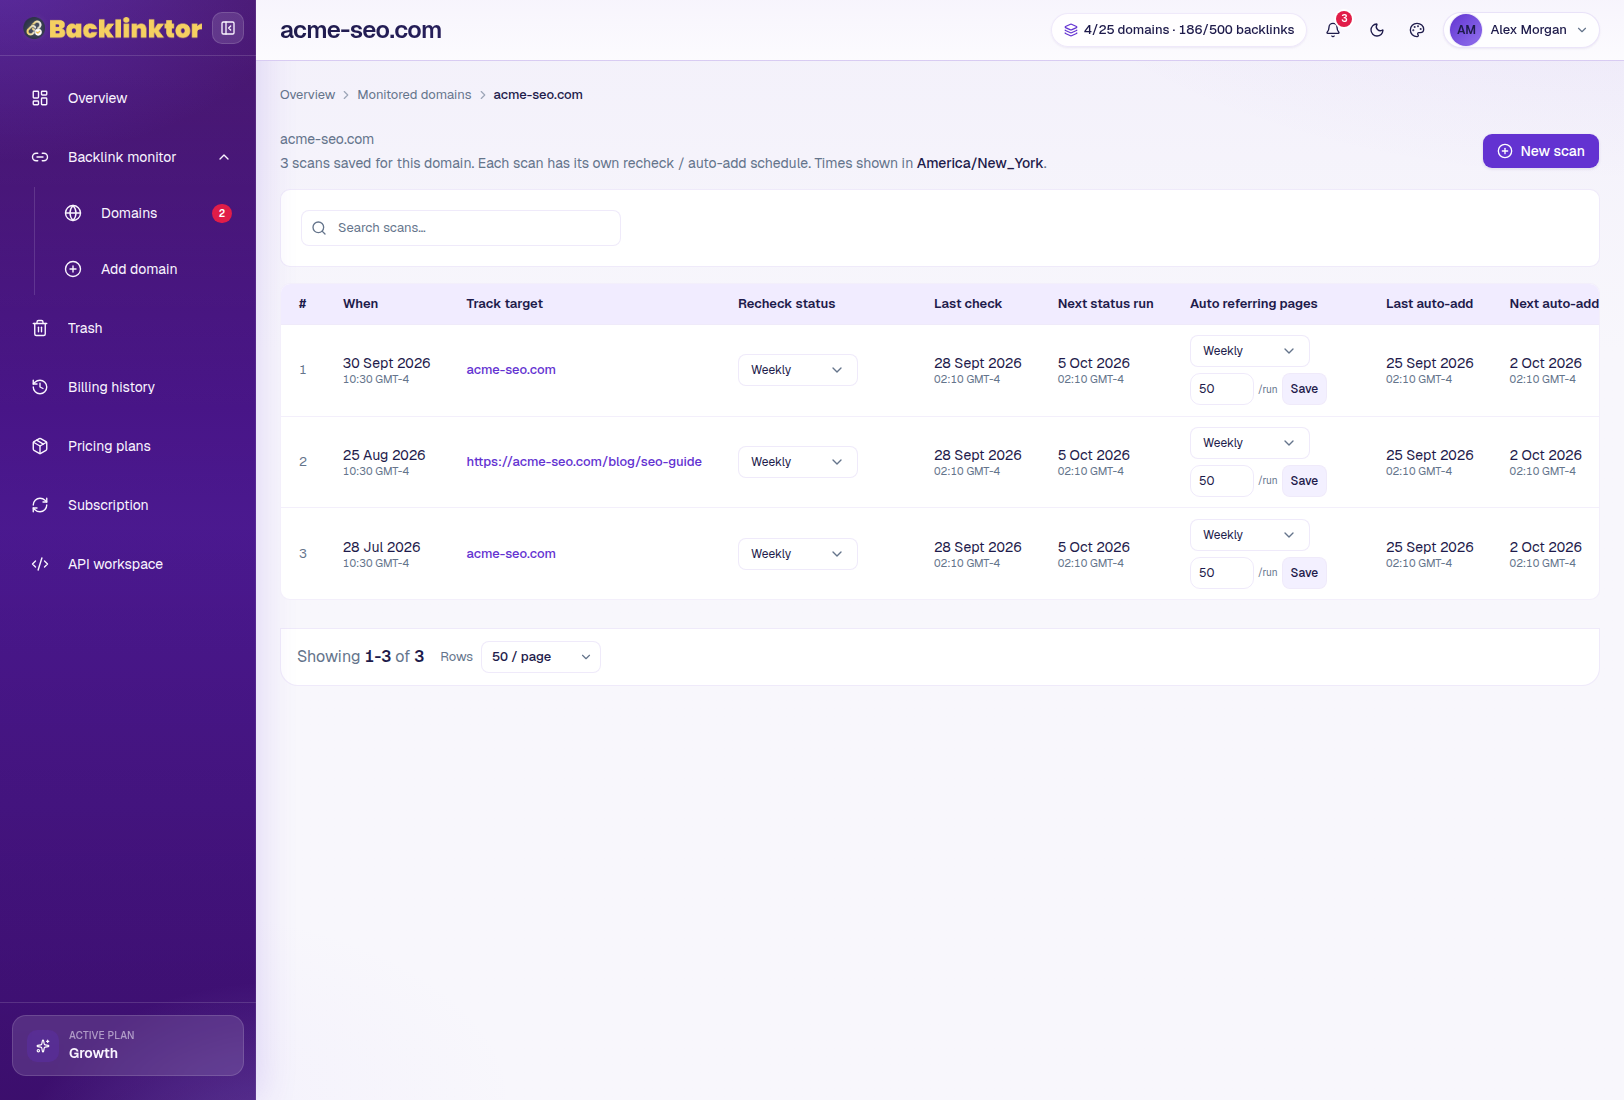
Task: Save auto referring pages for row 3
Action: click(1304, 573)
